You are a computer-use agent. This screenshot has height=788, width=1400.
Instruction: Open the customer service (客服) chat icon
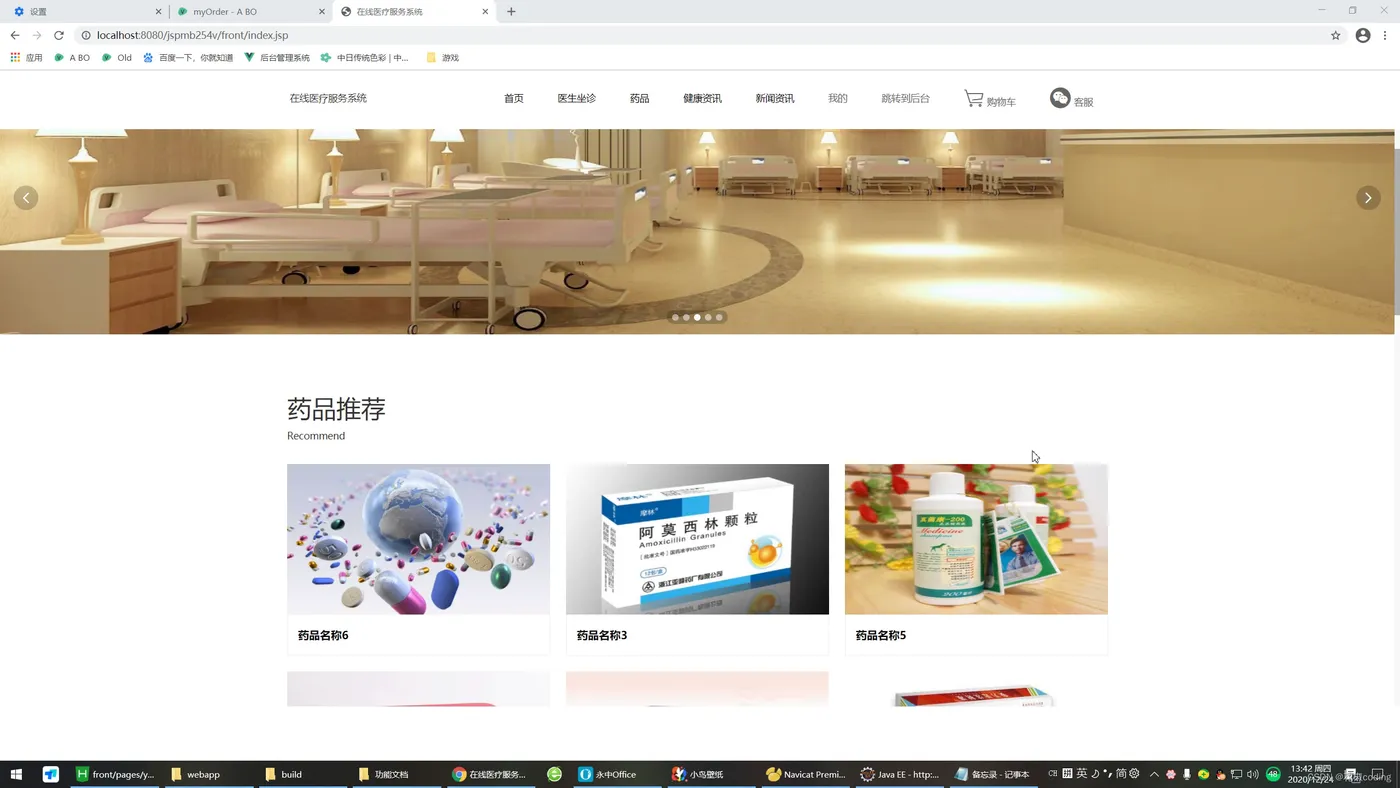coord(1060,98)
